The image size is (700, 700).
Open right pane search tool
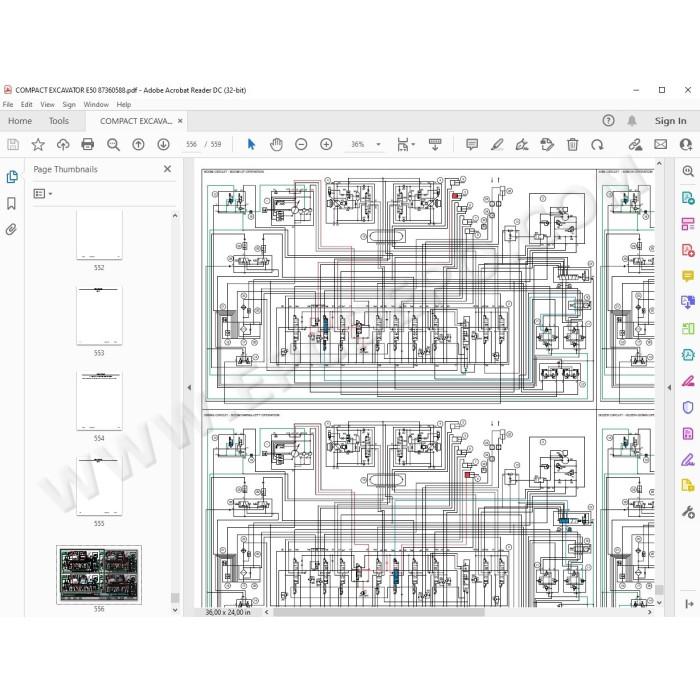[x=688, y=171]
